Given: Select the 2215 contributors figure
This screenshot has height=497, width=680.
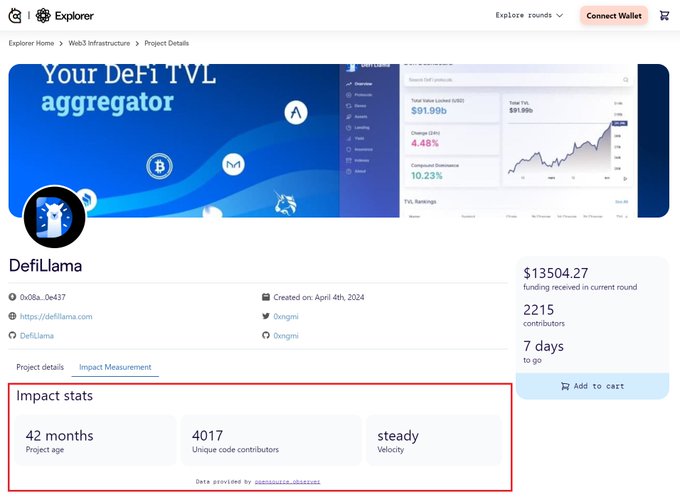Looking at the screenshot, I should click(x=538, y=310).
